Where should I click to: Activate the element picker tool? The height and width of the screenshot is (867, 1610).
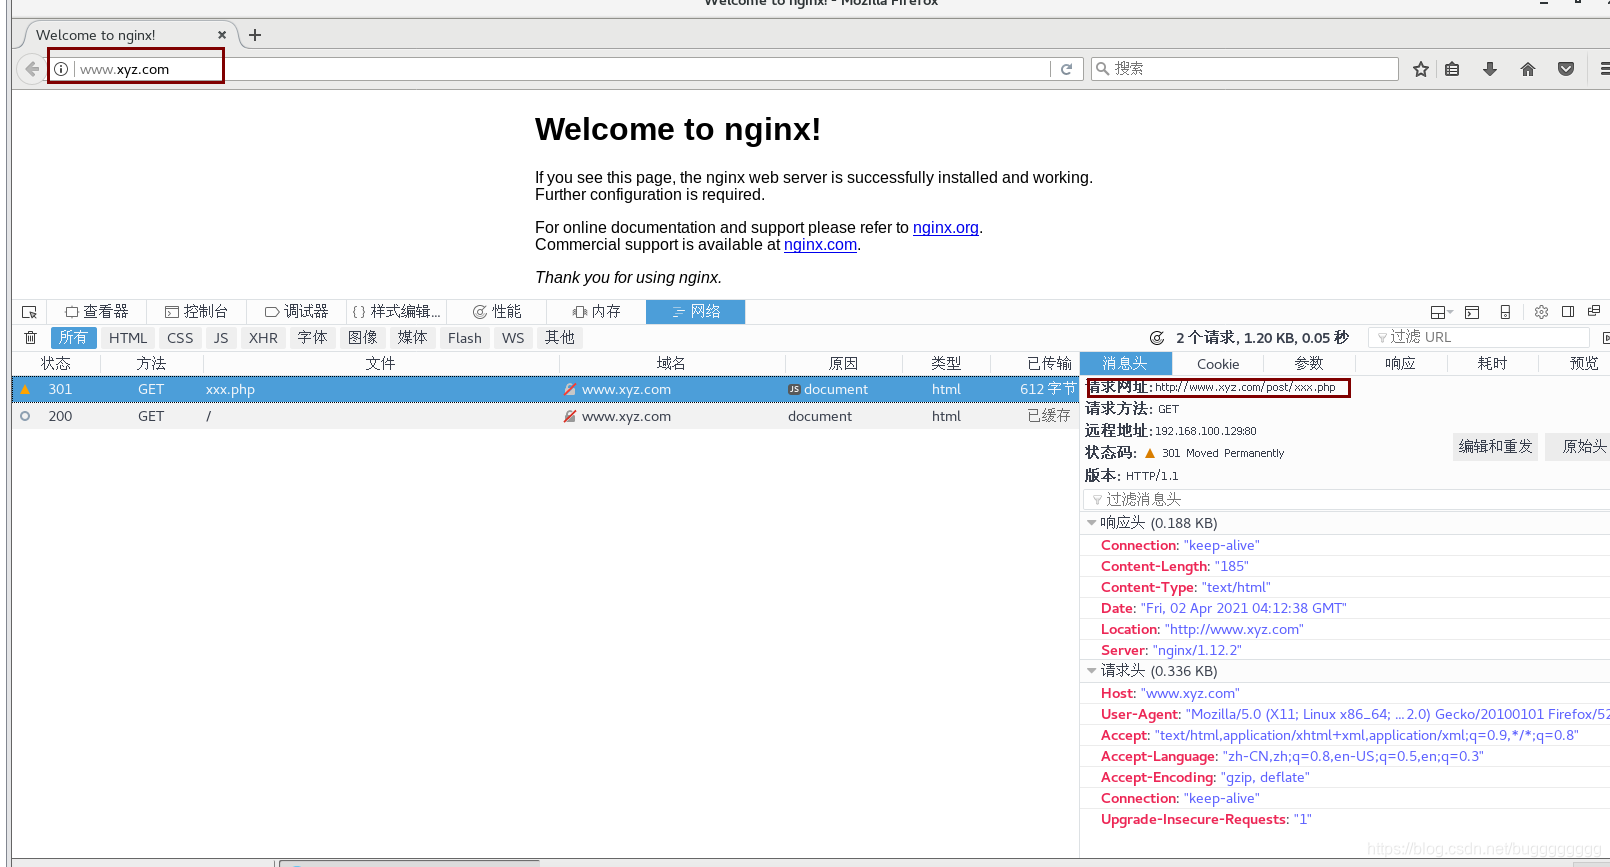pos(29,312)
